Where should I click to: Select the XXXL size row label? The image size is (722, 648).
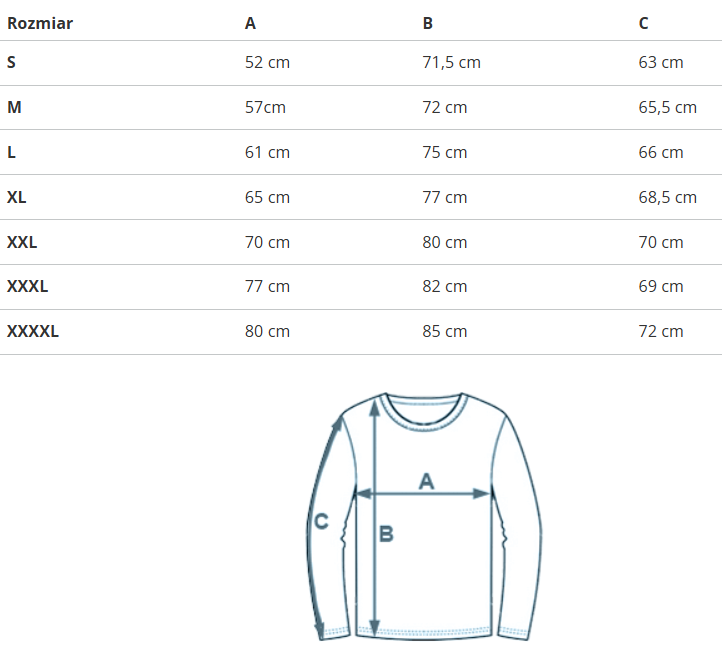(x=28, y=286)
